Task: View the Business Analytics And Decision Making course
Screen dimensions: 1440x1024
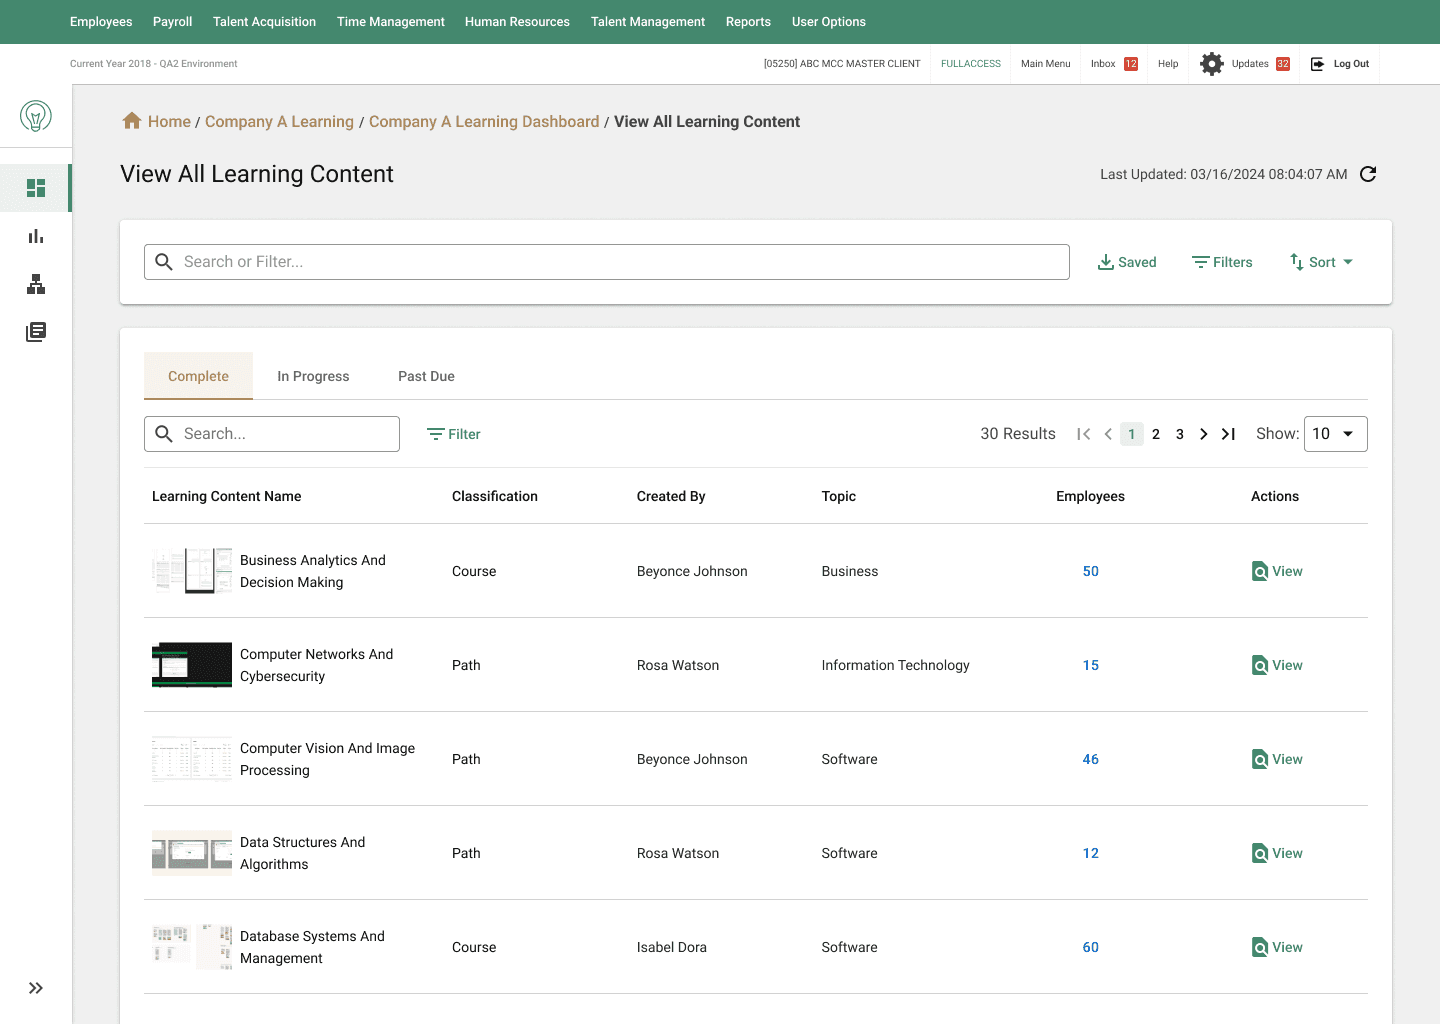Action: (1277, 571)
